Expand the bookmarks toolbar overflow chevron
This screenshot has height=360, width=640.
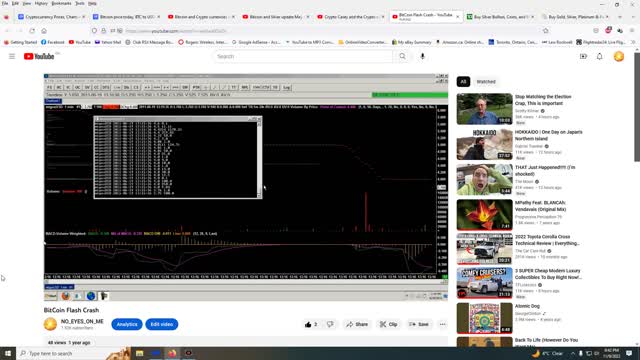633,42
